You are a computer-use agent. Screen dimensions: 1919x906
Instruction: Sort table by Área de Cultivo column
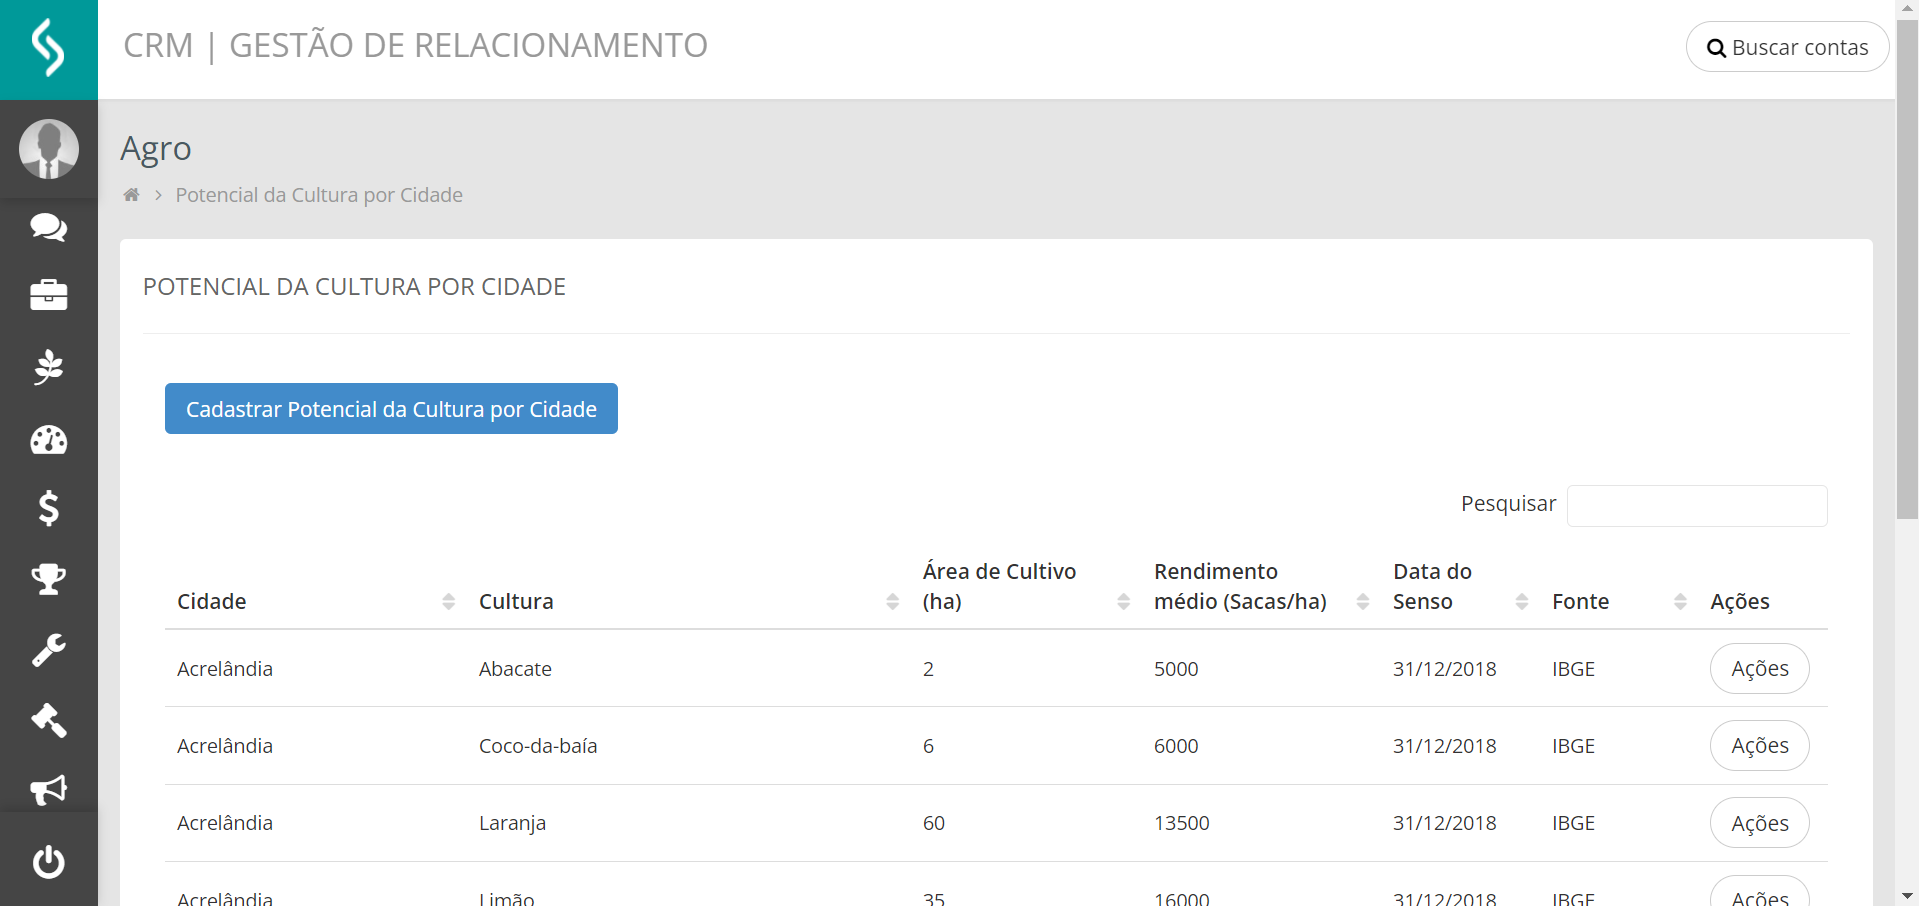1026,586
